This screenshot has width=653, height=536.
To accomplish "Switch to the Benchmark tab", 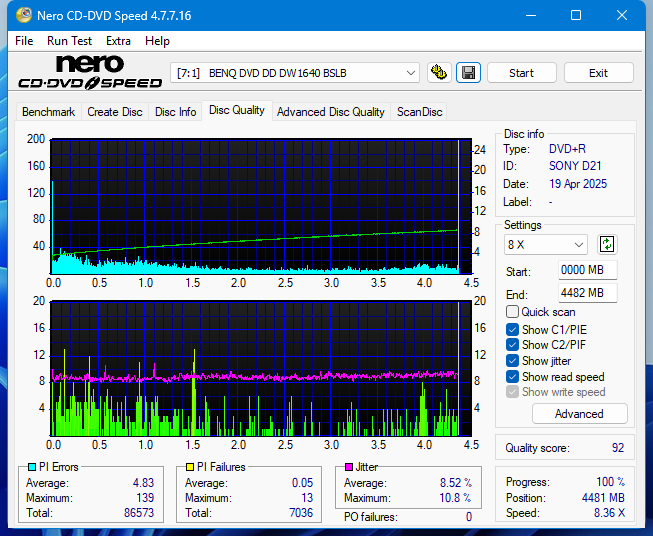I will (48, 112).
